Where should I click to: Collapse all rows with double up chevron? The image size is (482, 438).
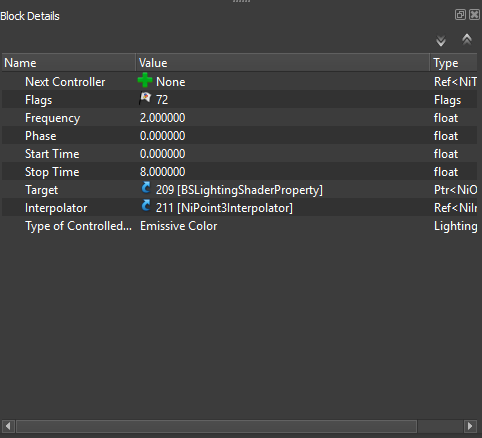[x=467, y=40]
